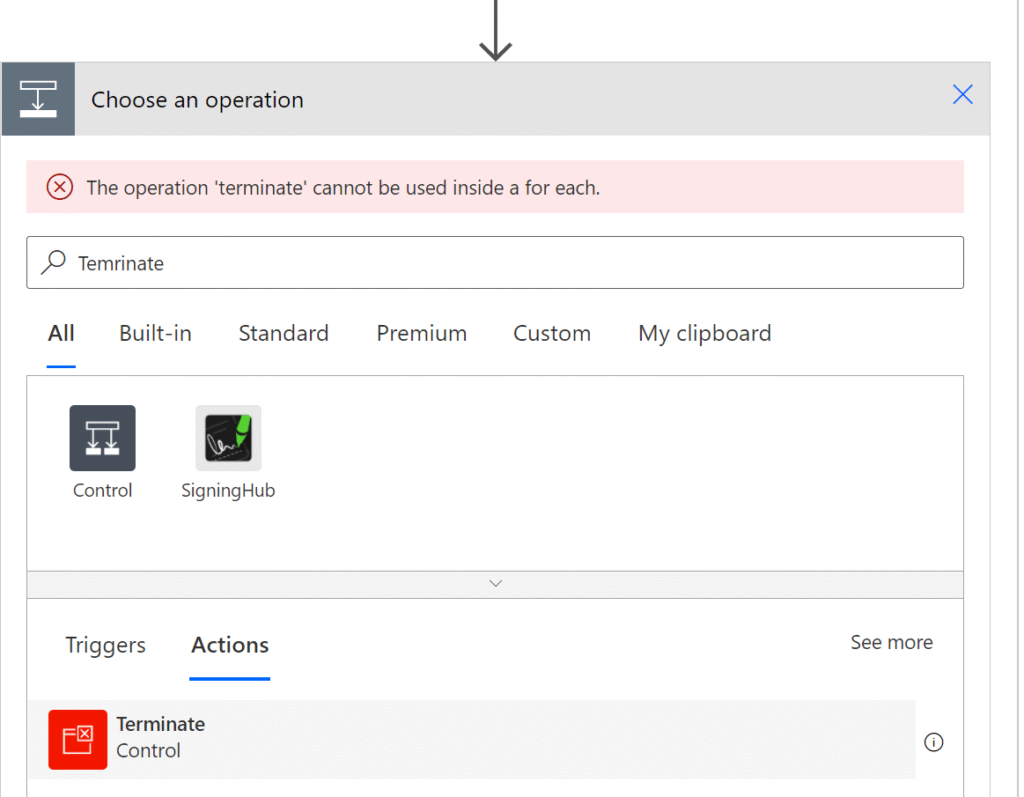1024x797 pixels.
Task: Collapse the connectors list with chevron
Action: point(495,584)
